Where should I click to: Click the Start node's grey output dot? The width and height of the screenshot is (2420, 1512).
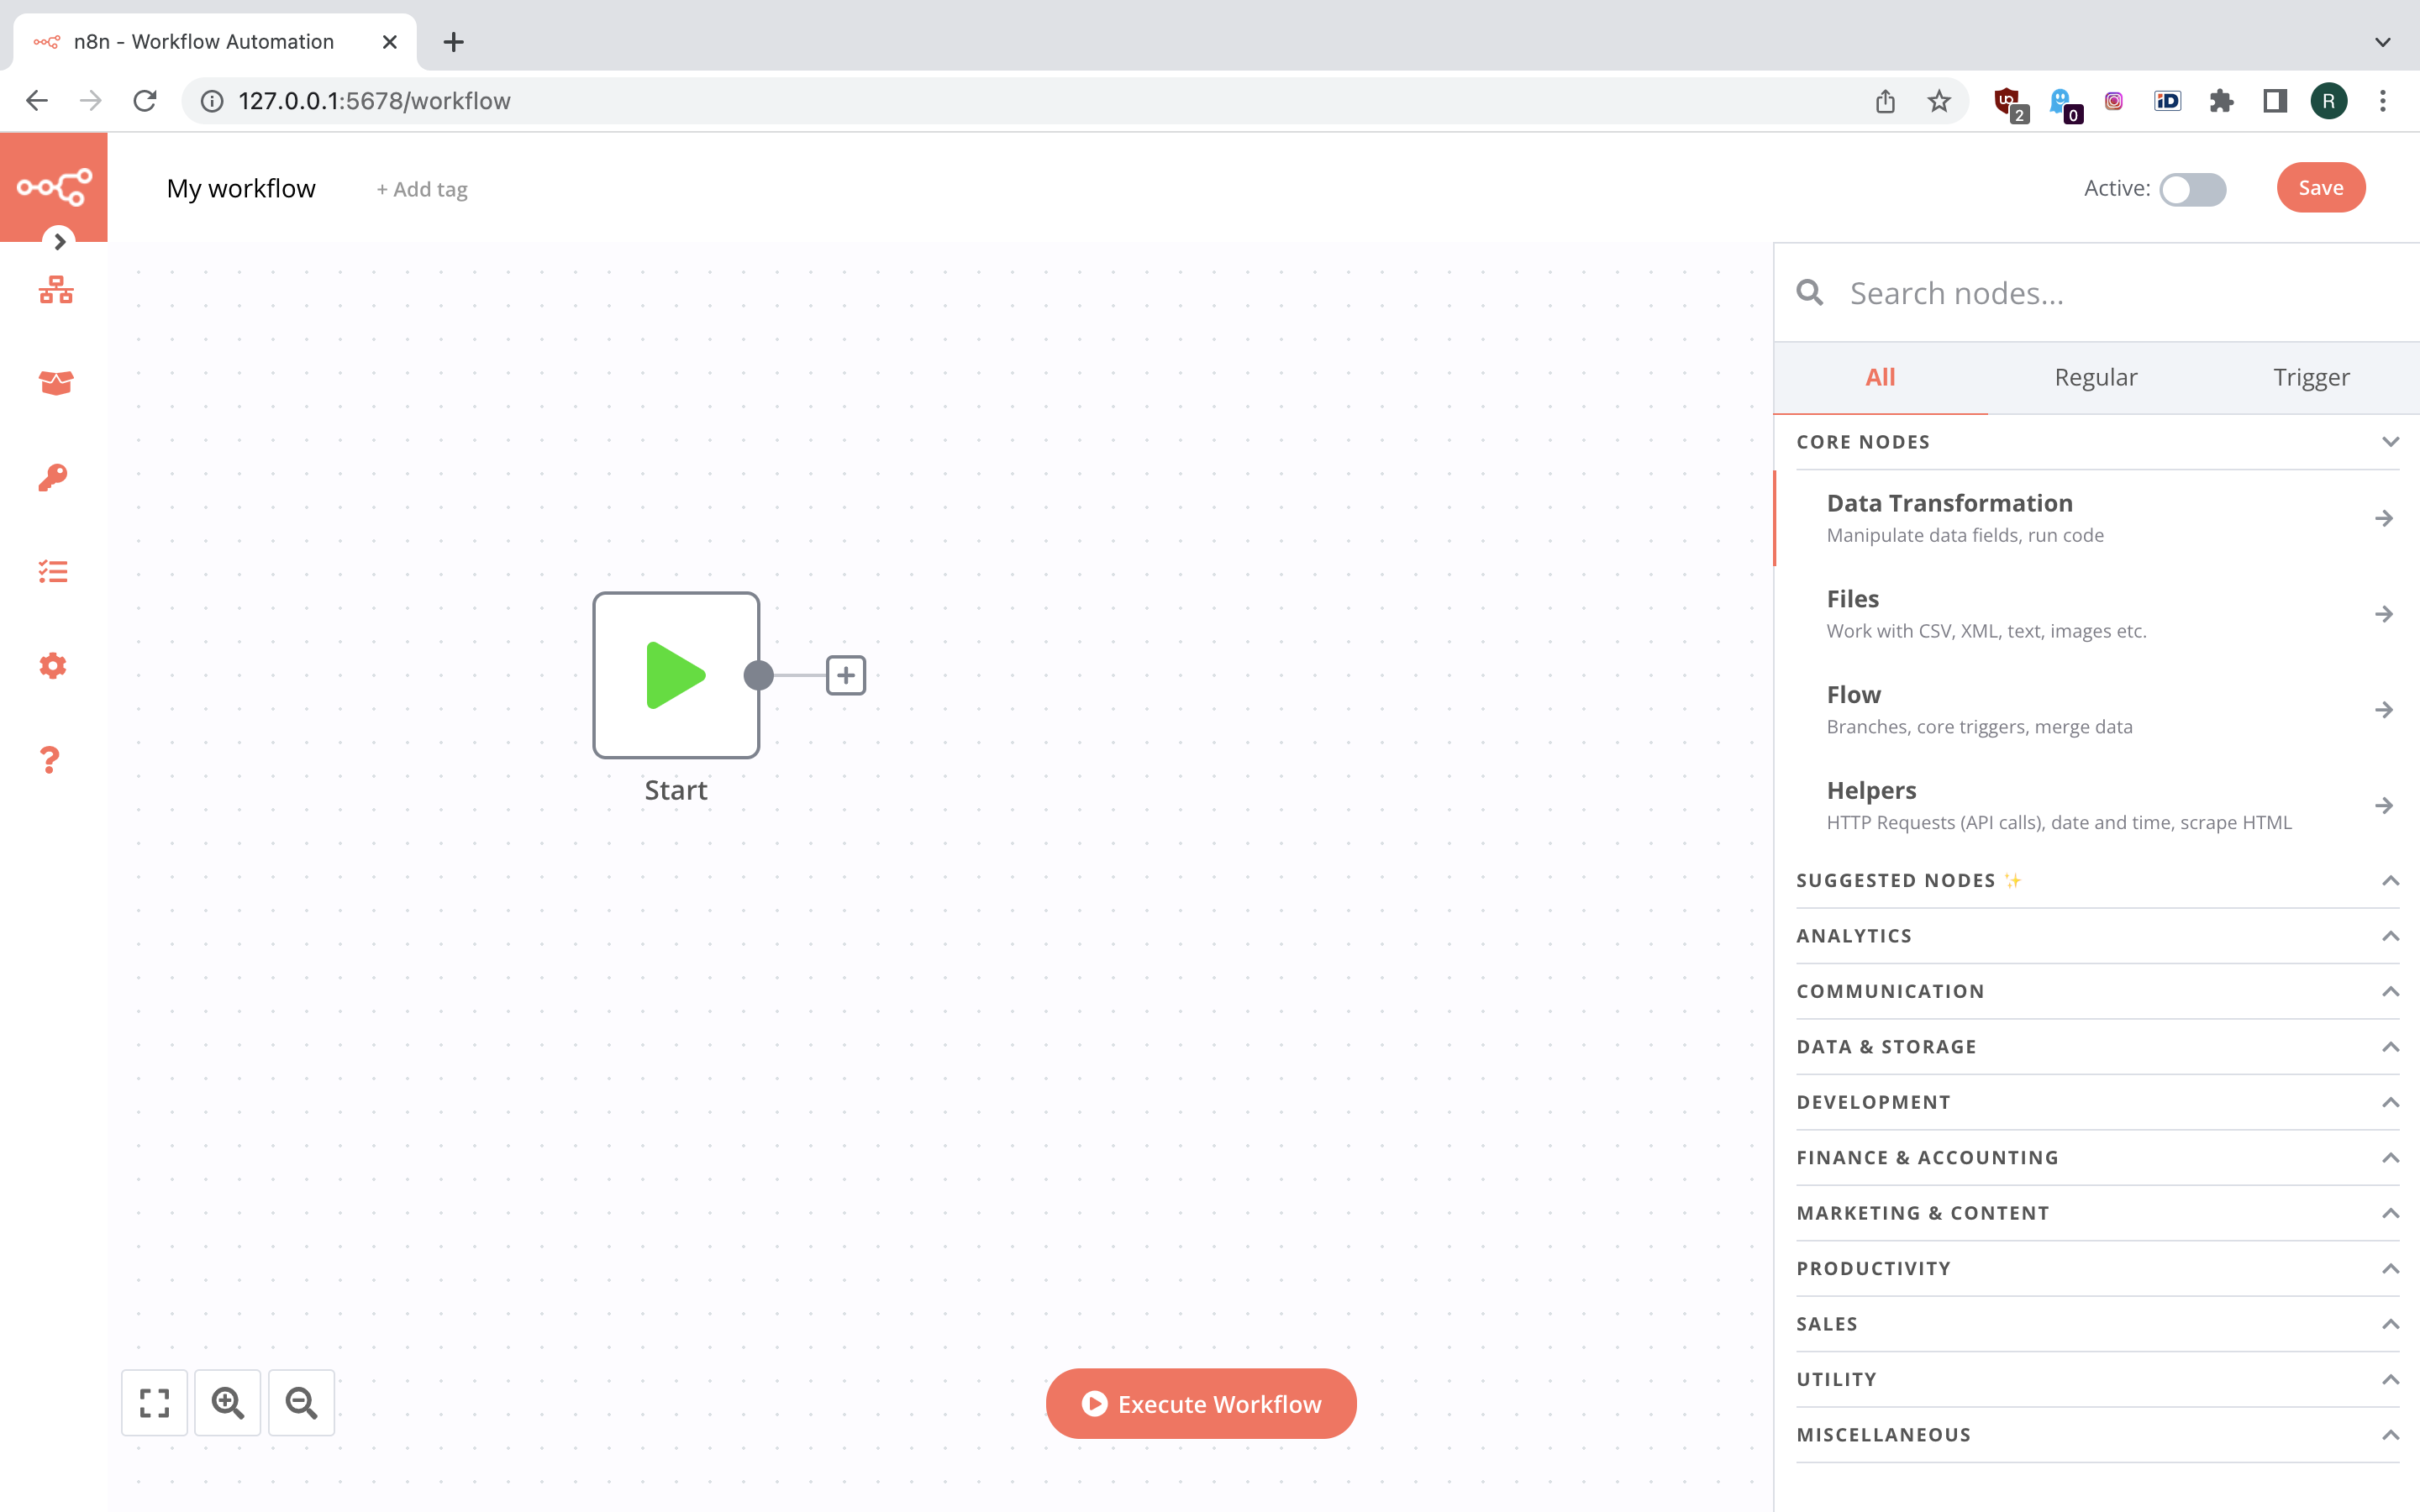click(x=759, y=675)
